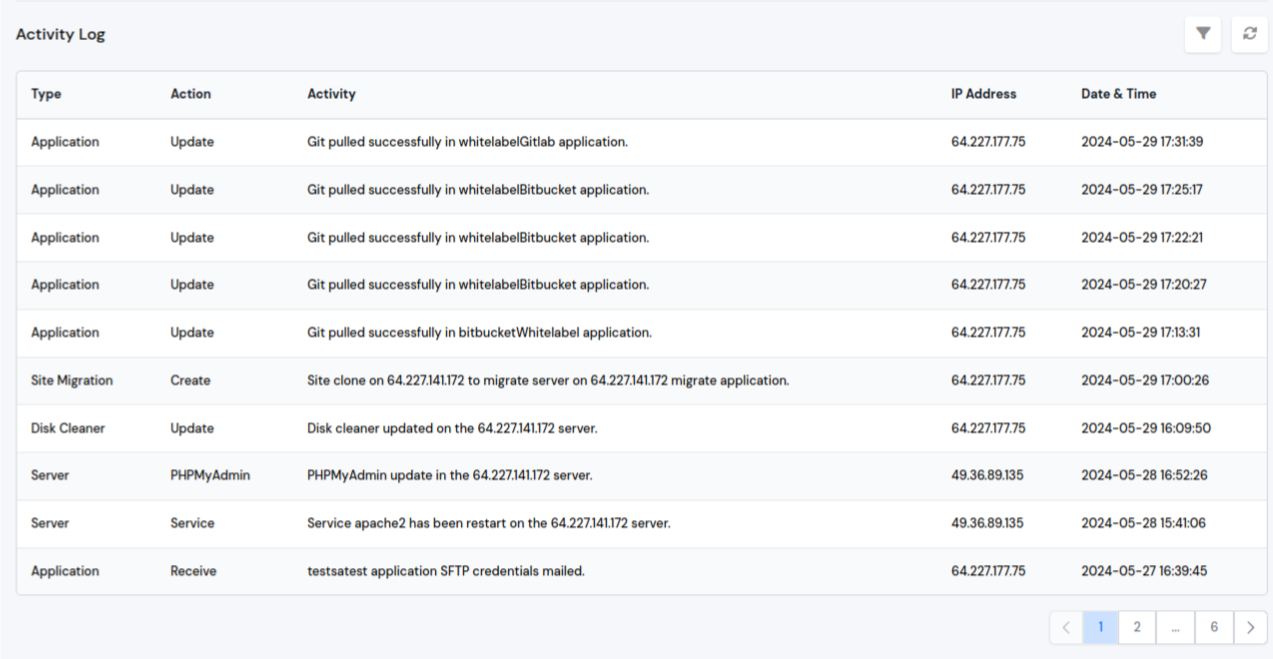Viewport: 1273px width, 659px height.
Task: Click the apache2 service restart entry
Action: coord(488,524)
